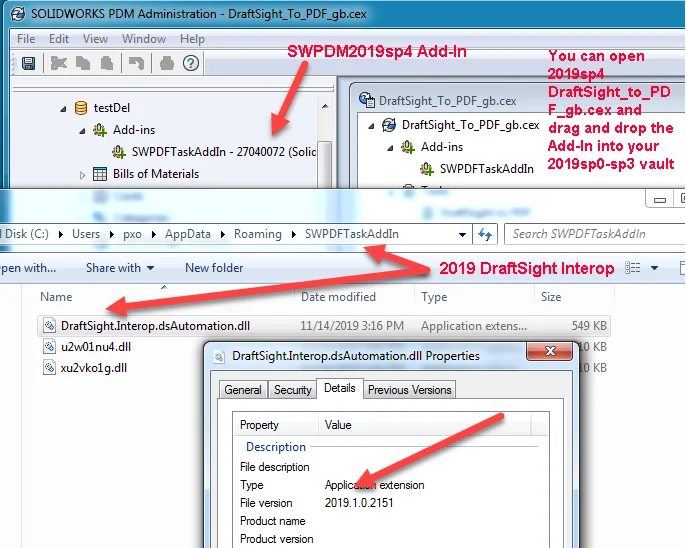Click the Bills of Materials table icon

click(100, 174)
